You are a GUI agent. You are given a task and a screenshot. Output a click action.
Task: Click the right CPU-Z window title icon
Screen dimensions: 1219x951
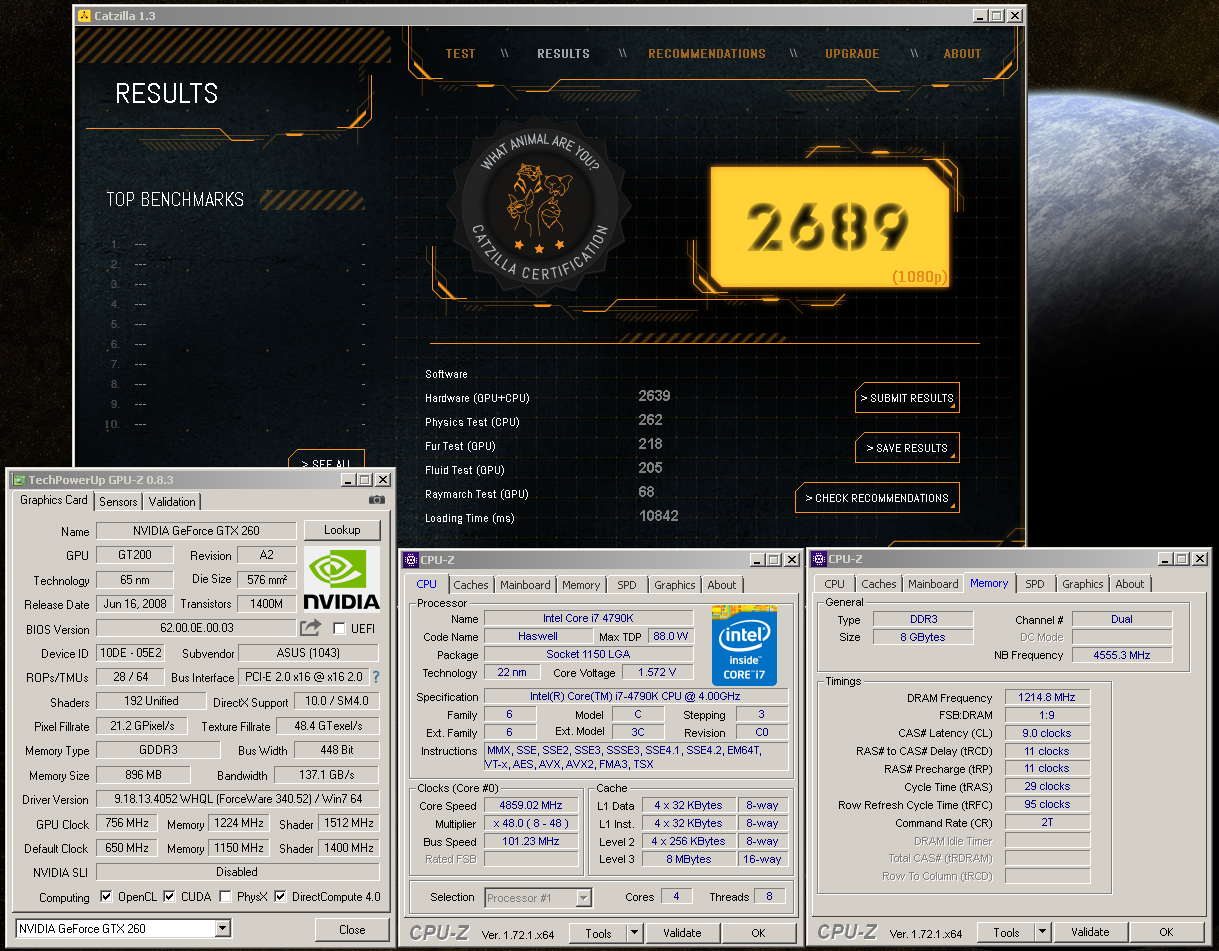click(x=819, y=559)
